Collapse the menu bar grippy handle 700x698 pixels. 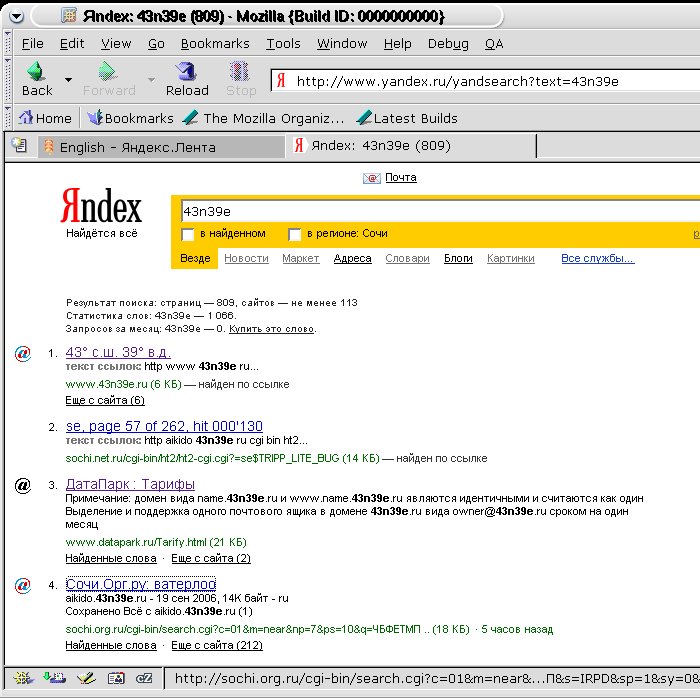(x=8, y=43)
